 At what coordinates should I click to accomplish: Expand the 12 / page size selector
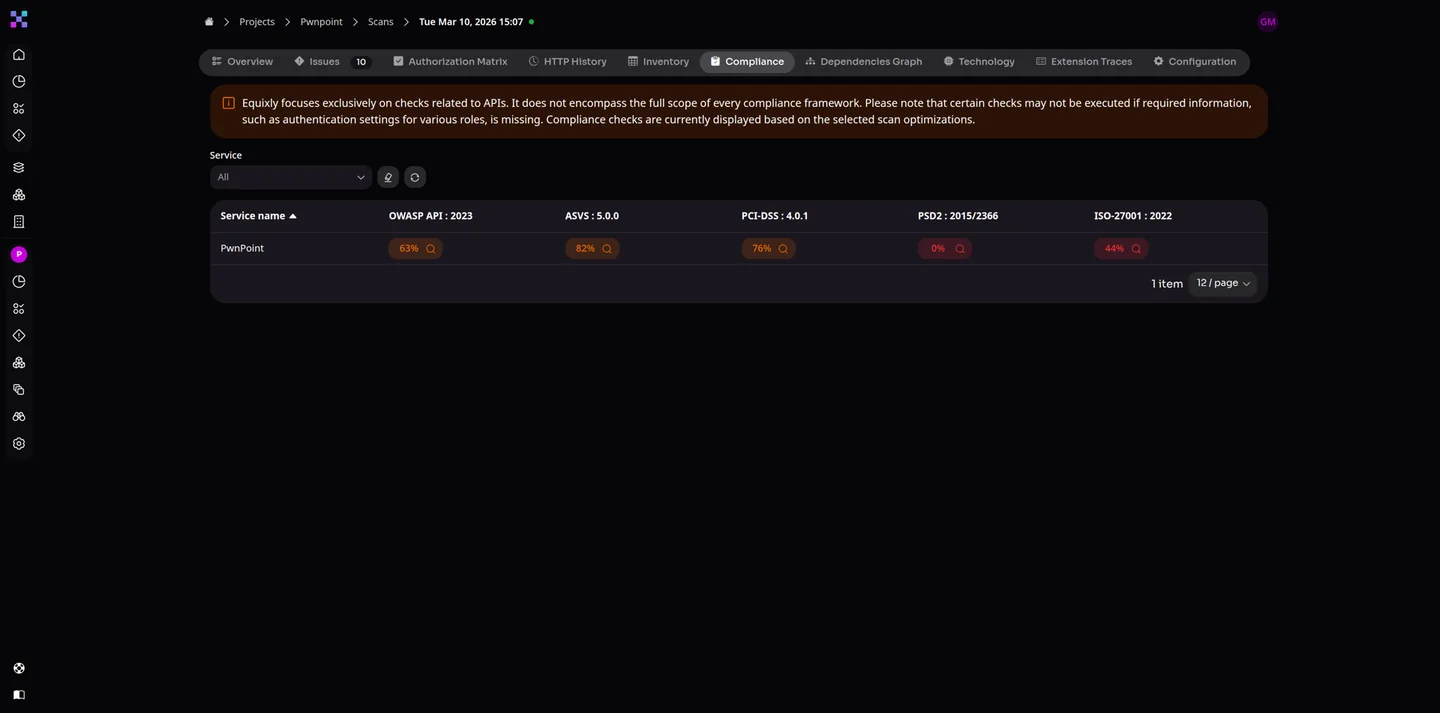(1222, 283)
